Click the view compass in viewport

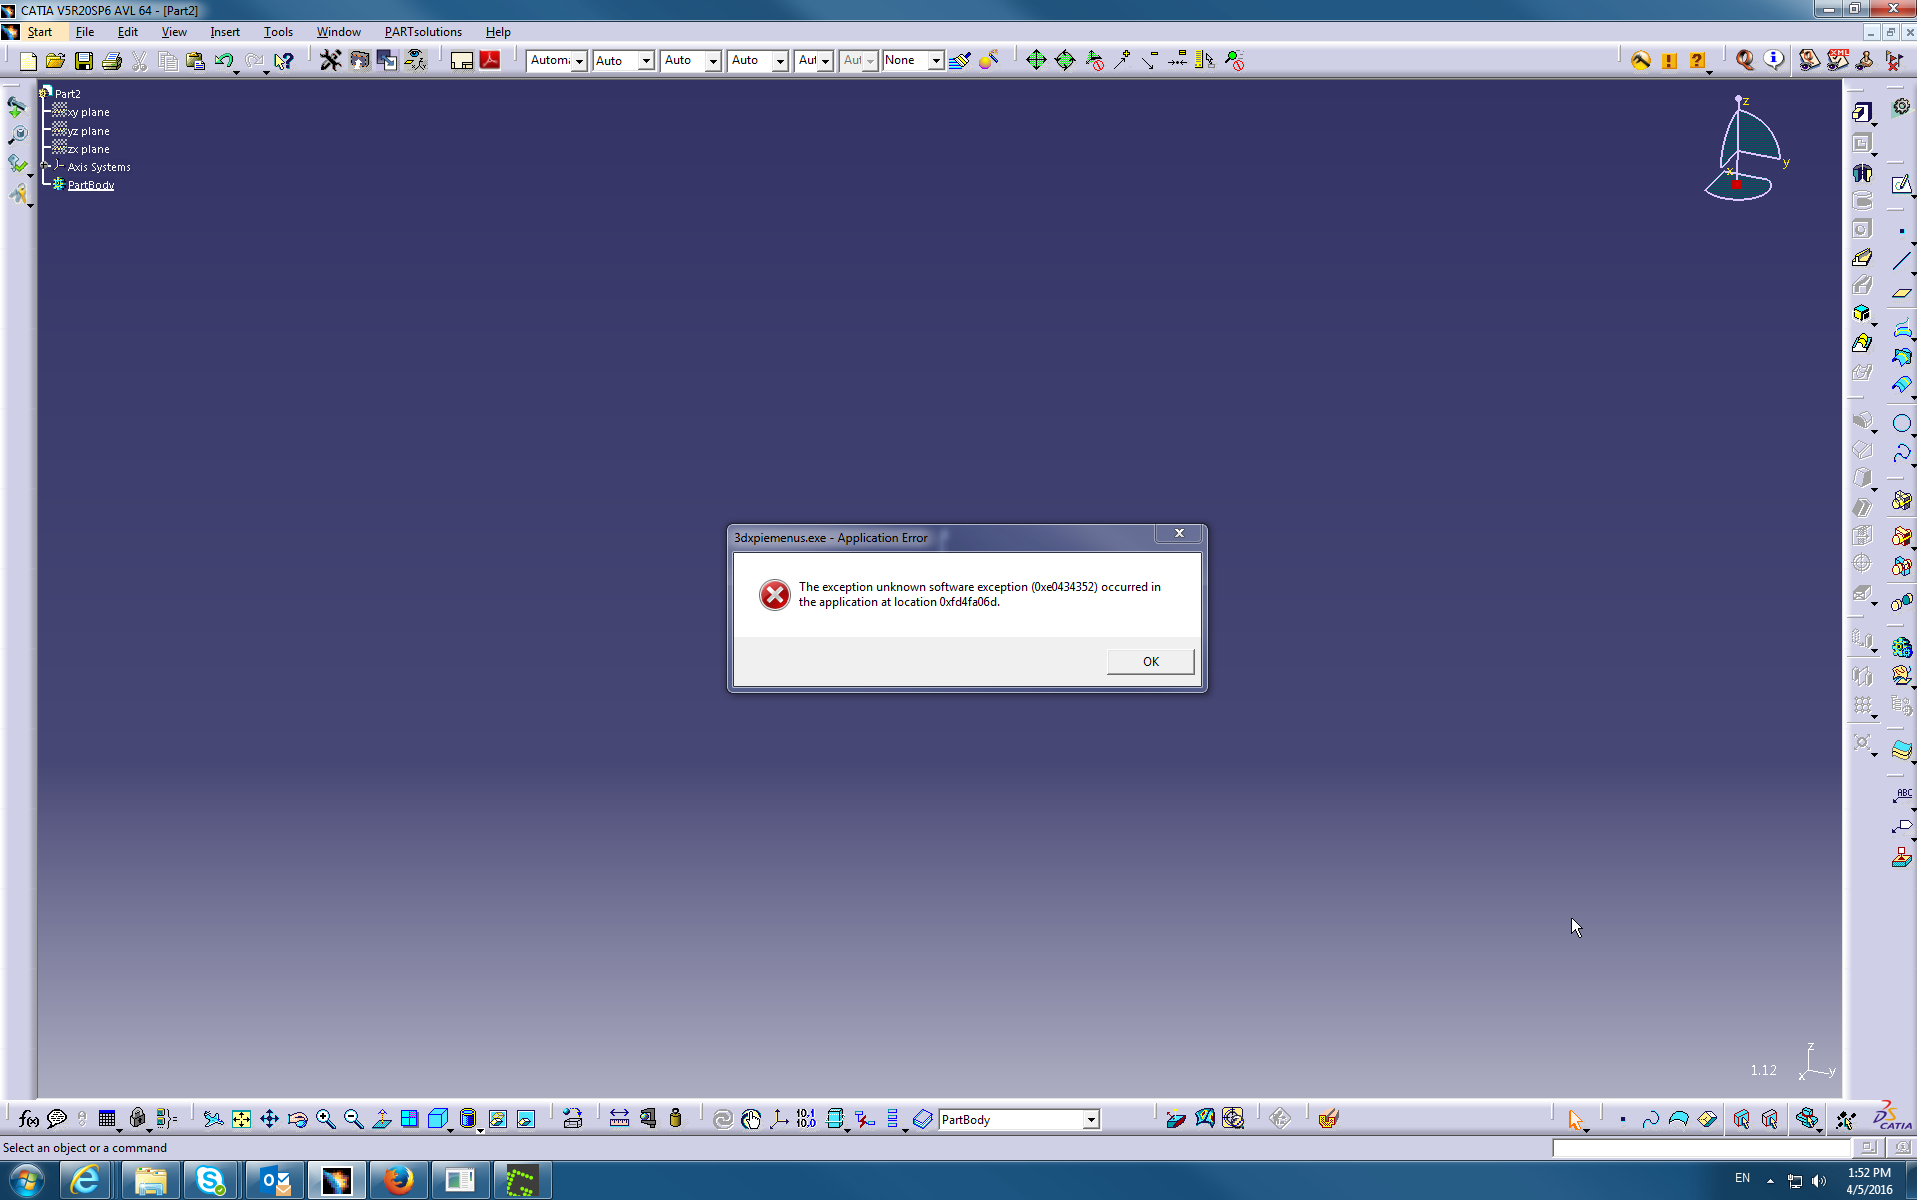click(1745, 150)
